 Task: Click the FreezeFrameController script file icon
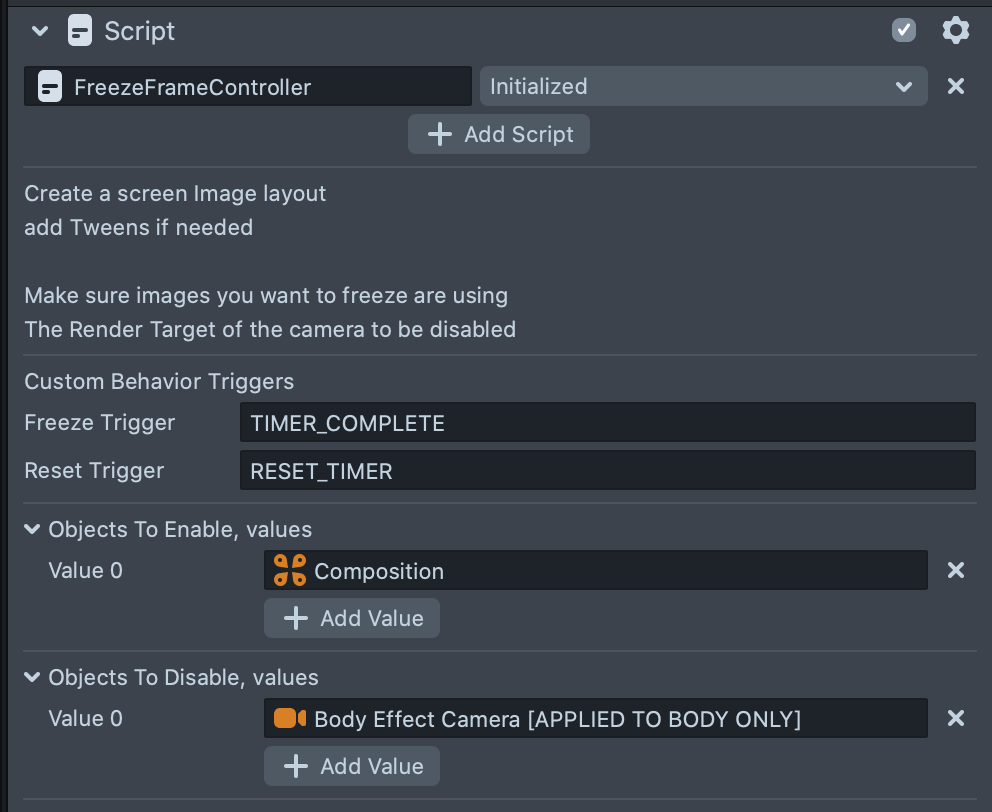(x=49, y=87)
